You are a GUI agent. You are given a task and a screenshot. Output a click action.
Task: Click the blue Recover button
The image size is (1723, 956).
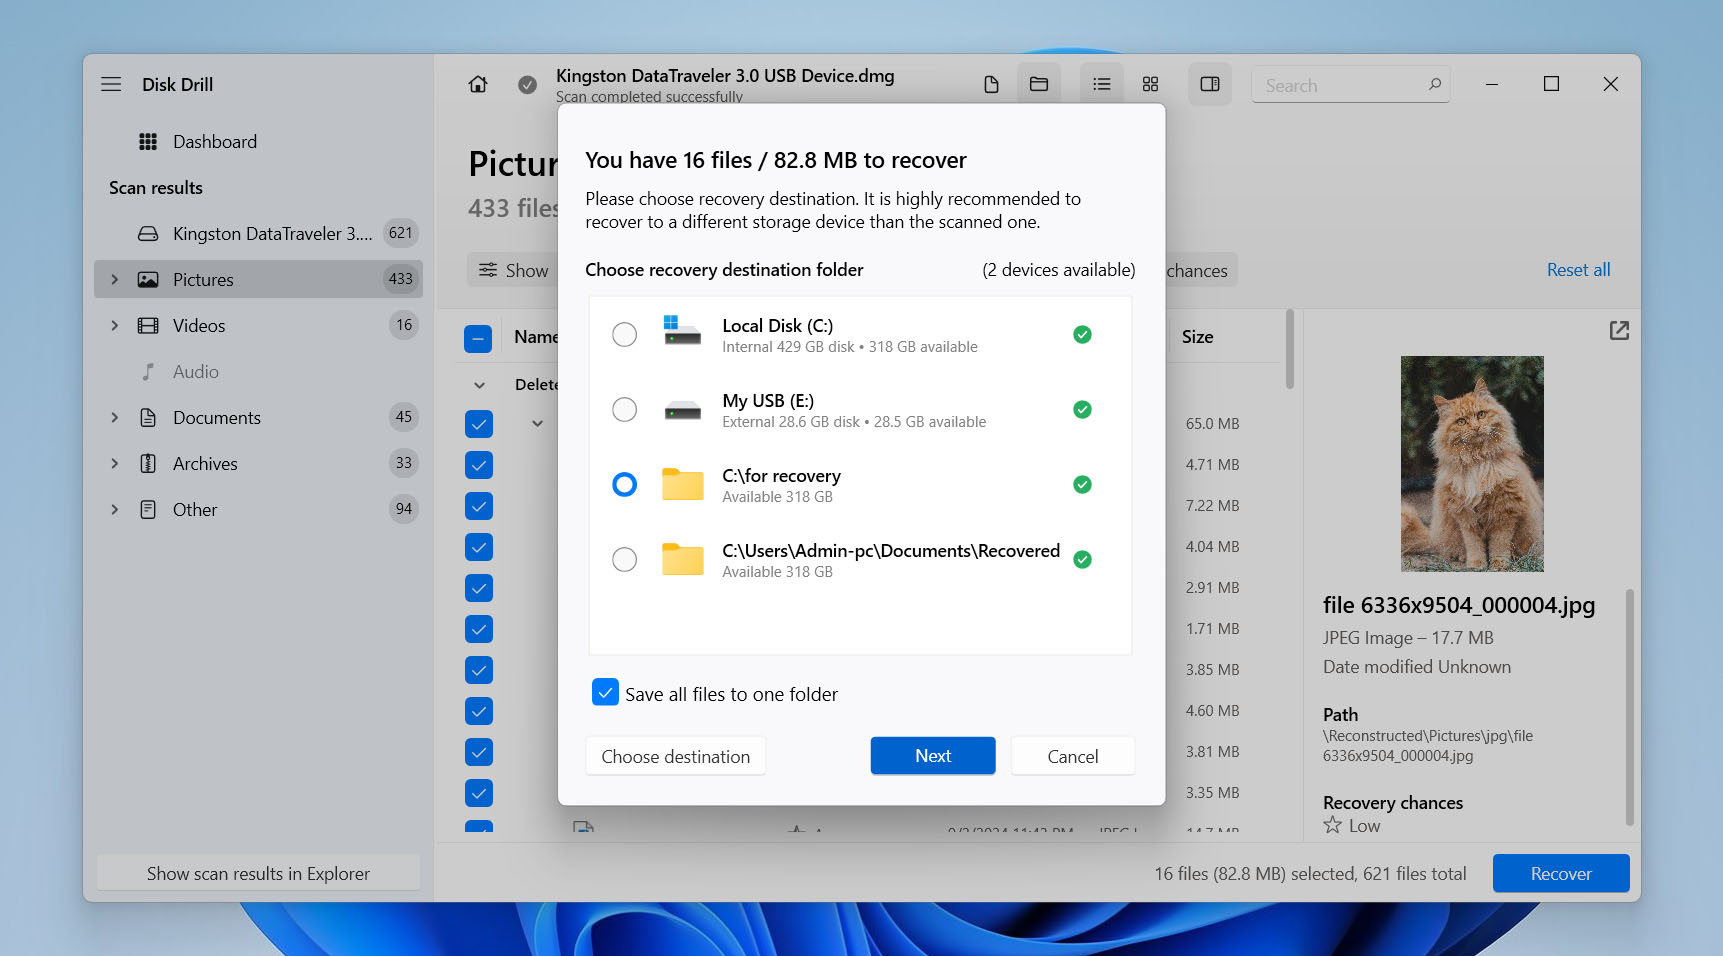[x=1561, y=873]
